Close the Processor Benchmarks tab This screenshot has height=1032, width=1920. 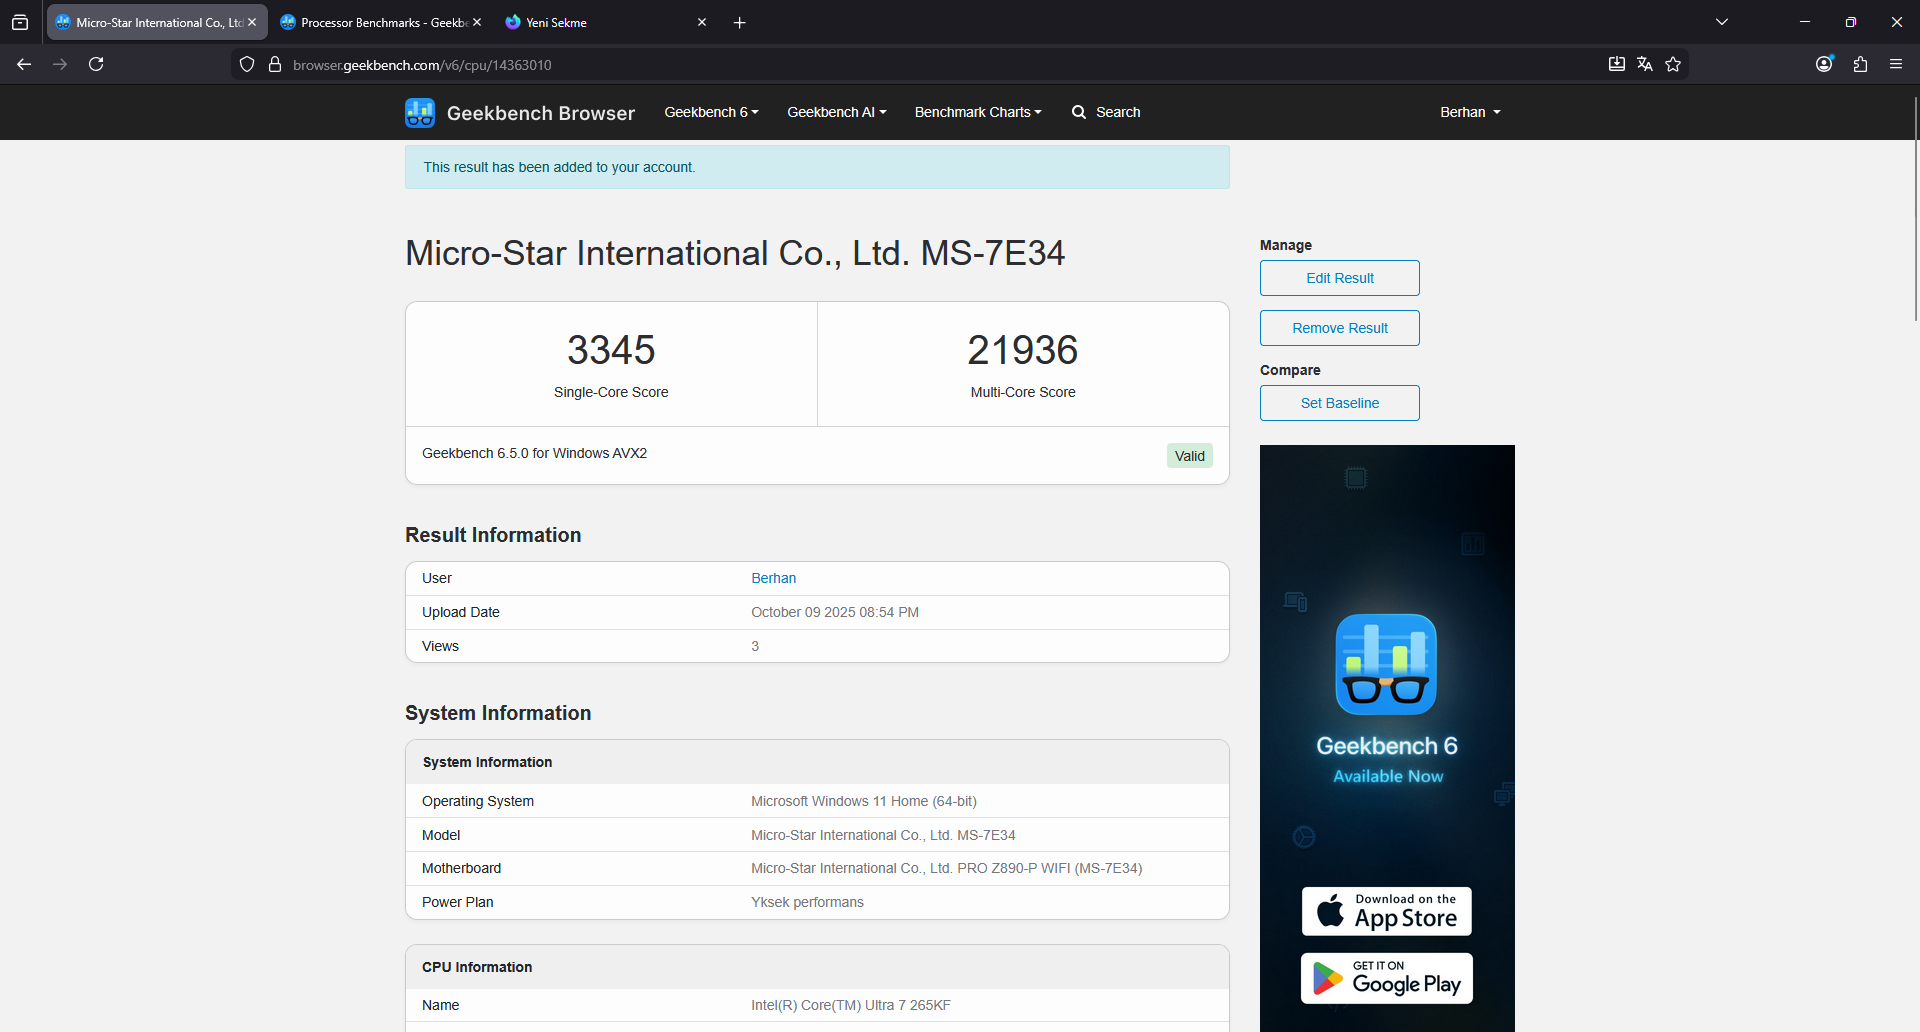pos(477,22)
